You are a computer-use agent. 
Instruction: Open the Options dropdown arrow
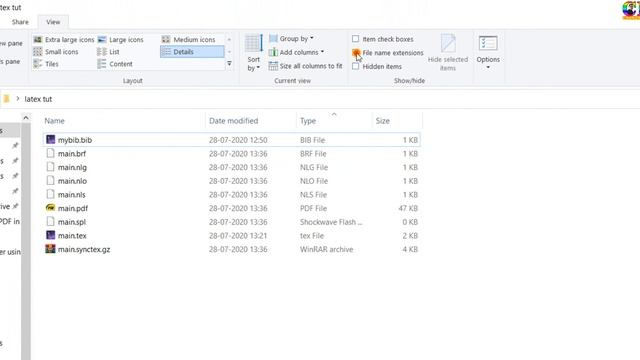pos(488,68)
